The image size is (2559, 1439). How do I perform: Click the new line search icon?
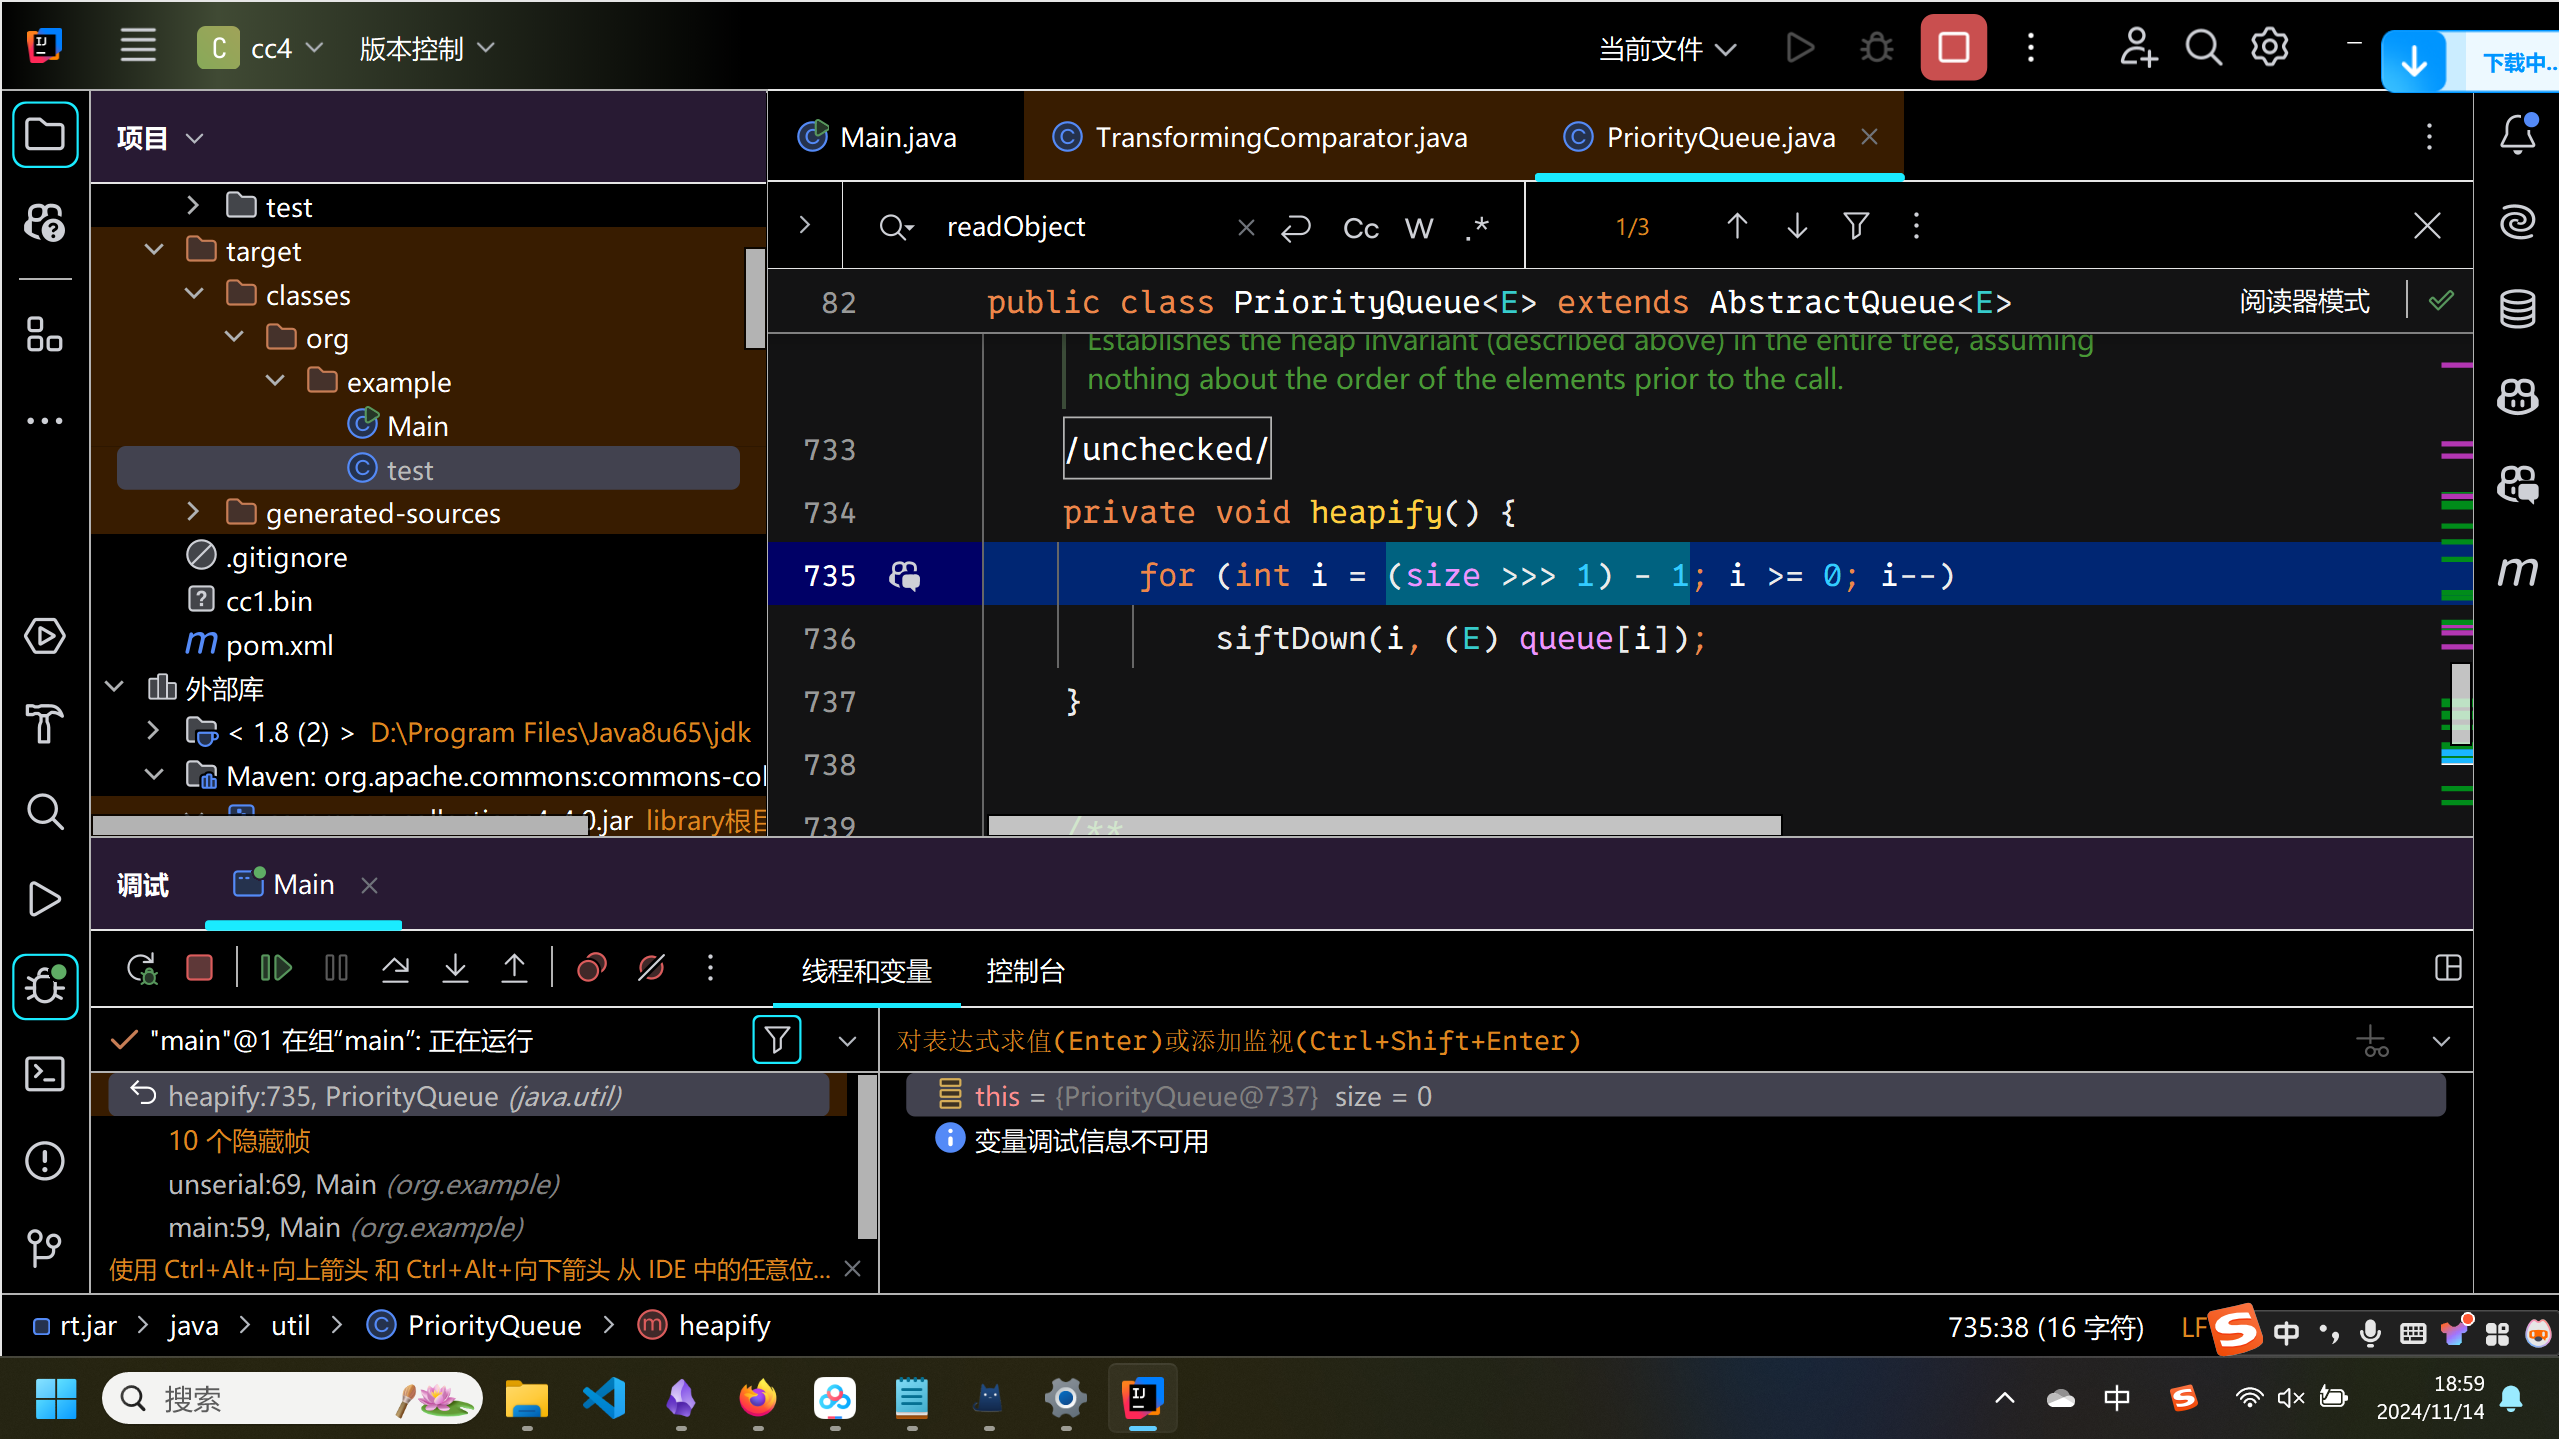[1296, 228]
